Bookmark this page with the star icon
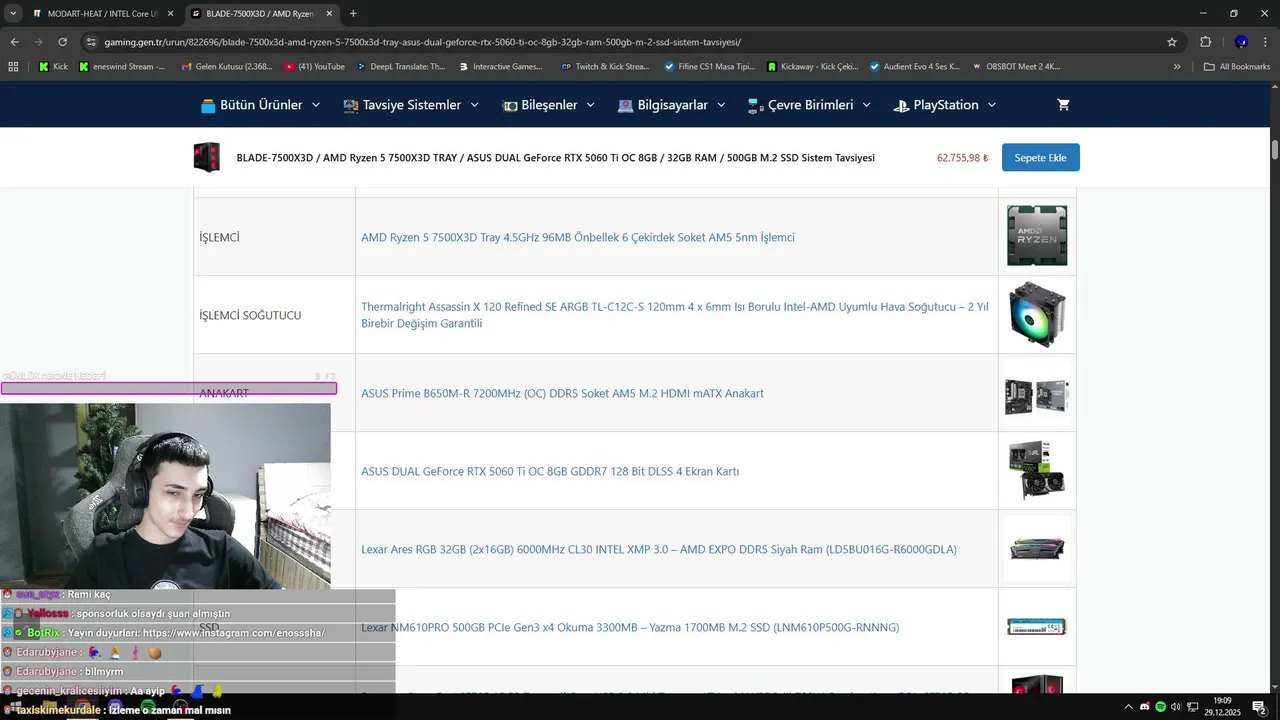The image size is (1280, 720). pyautogui.click(x=1172, y=42)
